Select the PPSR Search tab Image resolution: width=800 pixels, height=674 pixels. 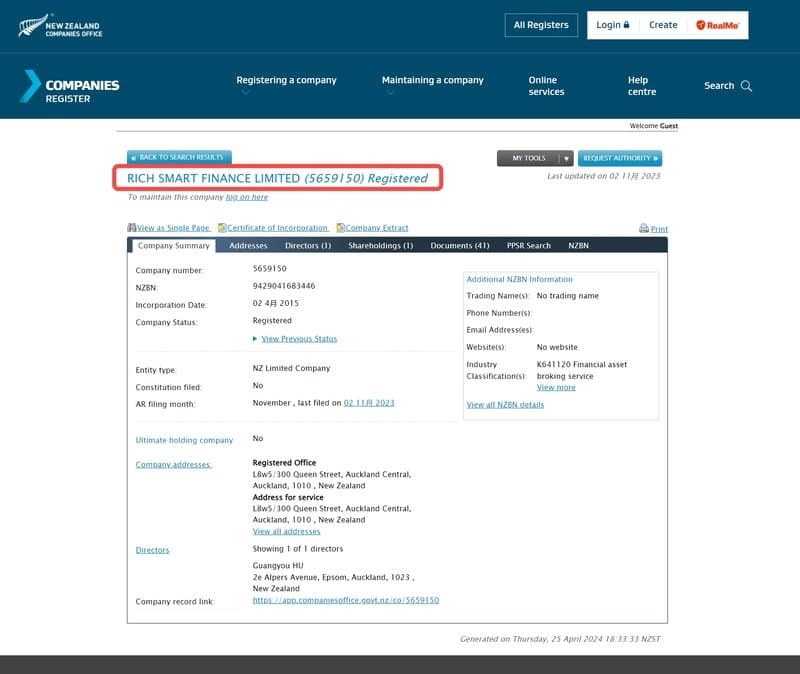click(x=528, y=245)
